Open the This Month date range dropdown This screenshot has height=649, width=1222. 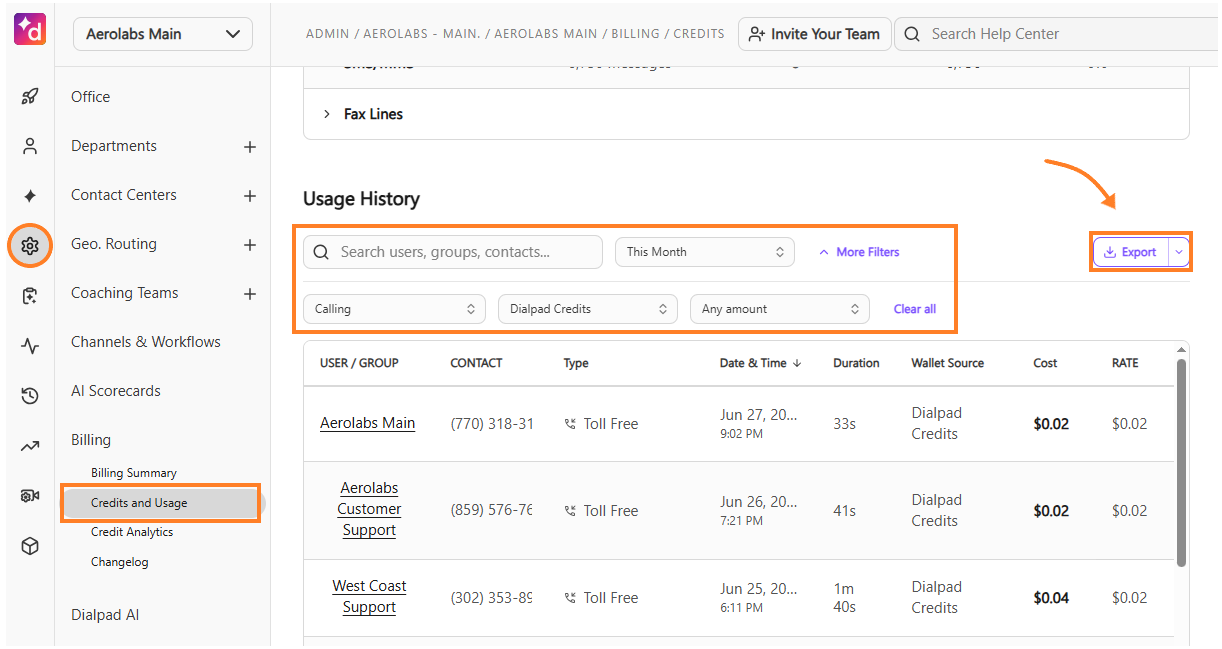pyautogui.click(x=705, y=252)
